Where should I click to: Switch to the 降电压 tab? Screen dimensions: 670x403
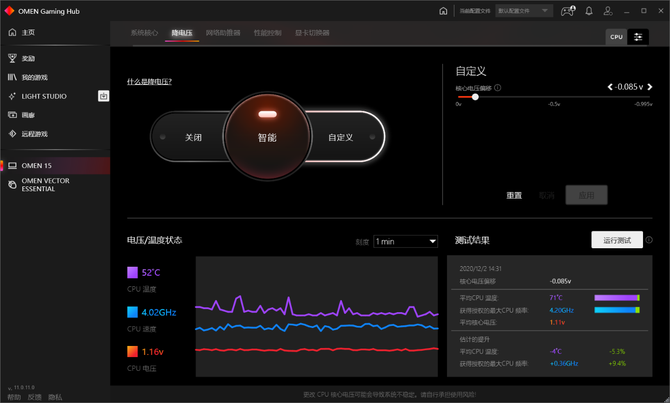(182, 33)
